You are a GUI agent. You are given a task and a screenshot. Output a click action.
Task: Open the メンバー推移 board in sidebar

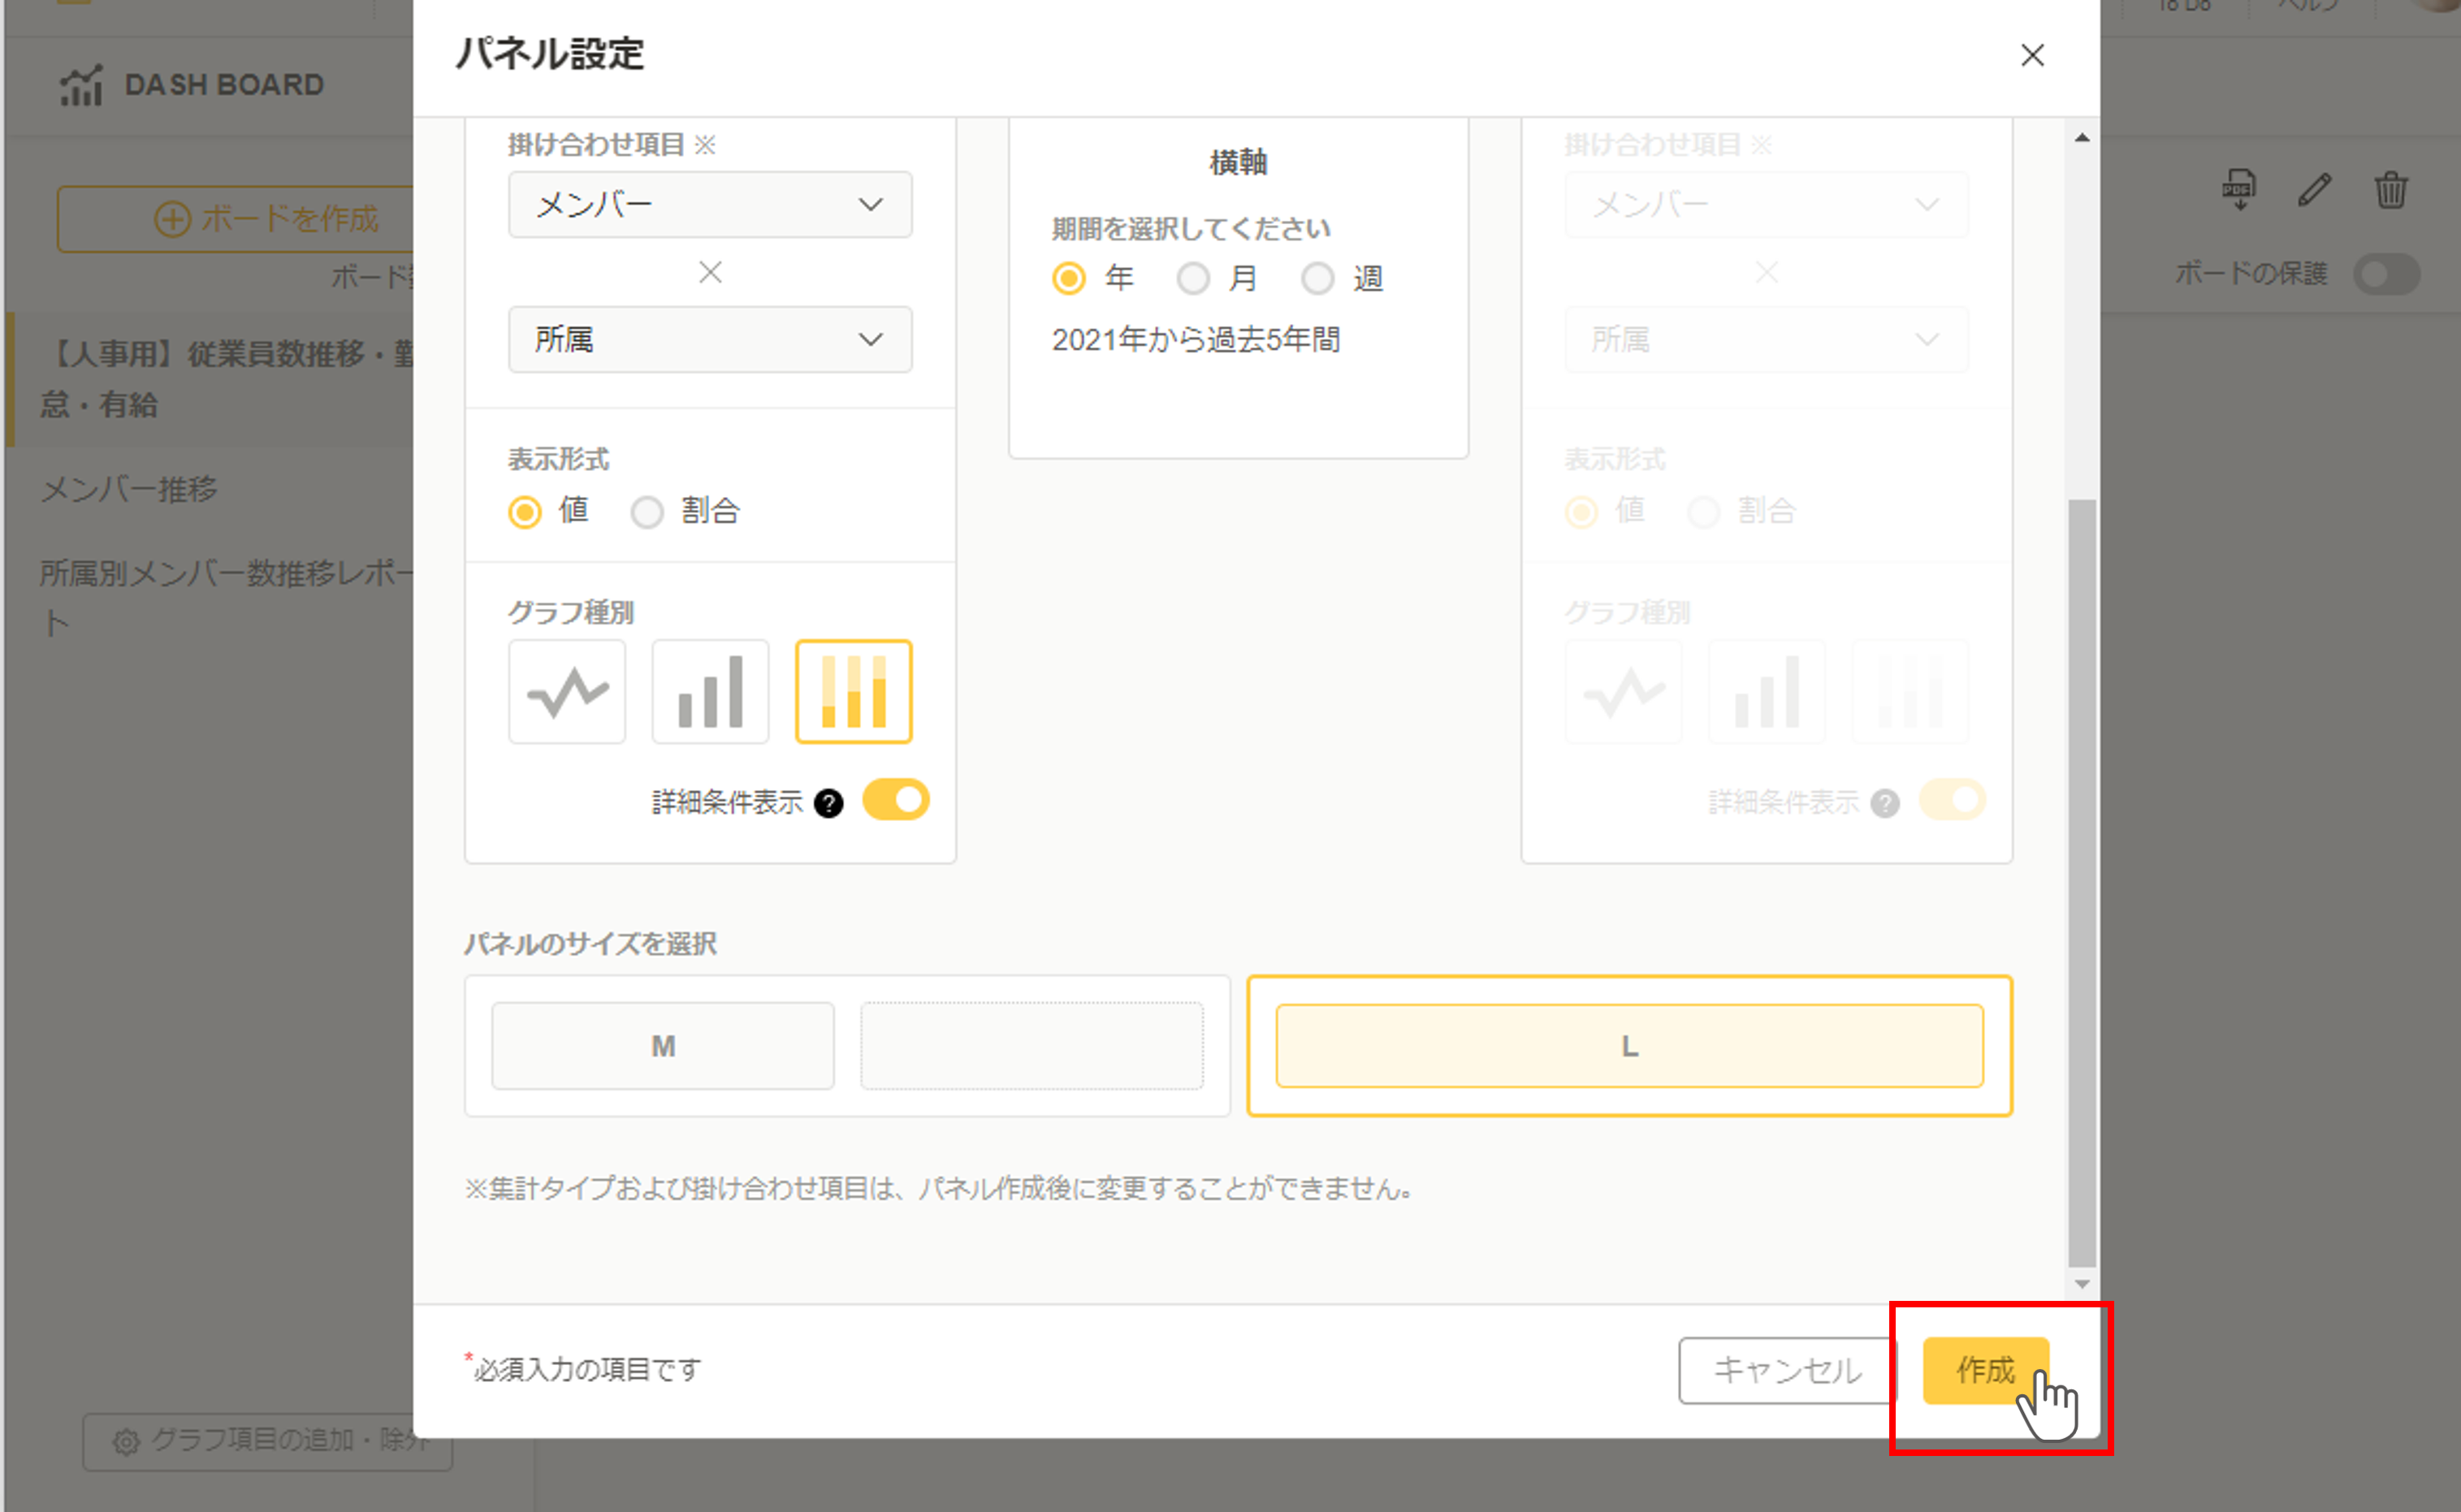click(129, 489)
